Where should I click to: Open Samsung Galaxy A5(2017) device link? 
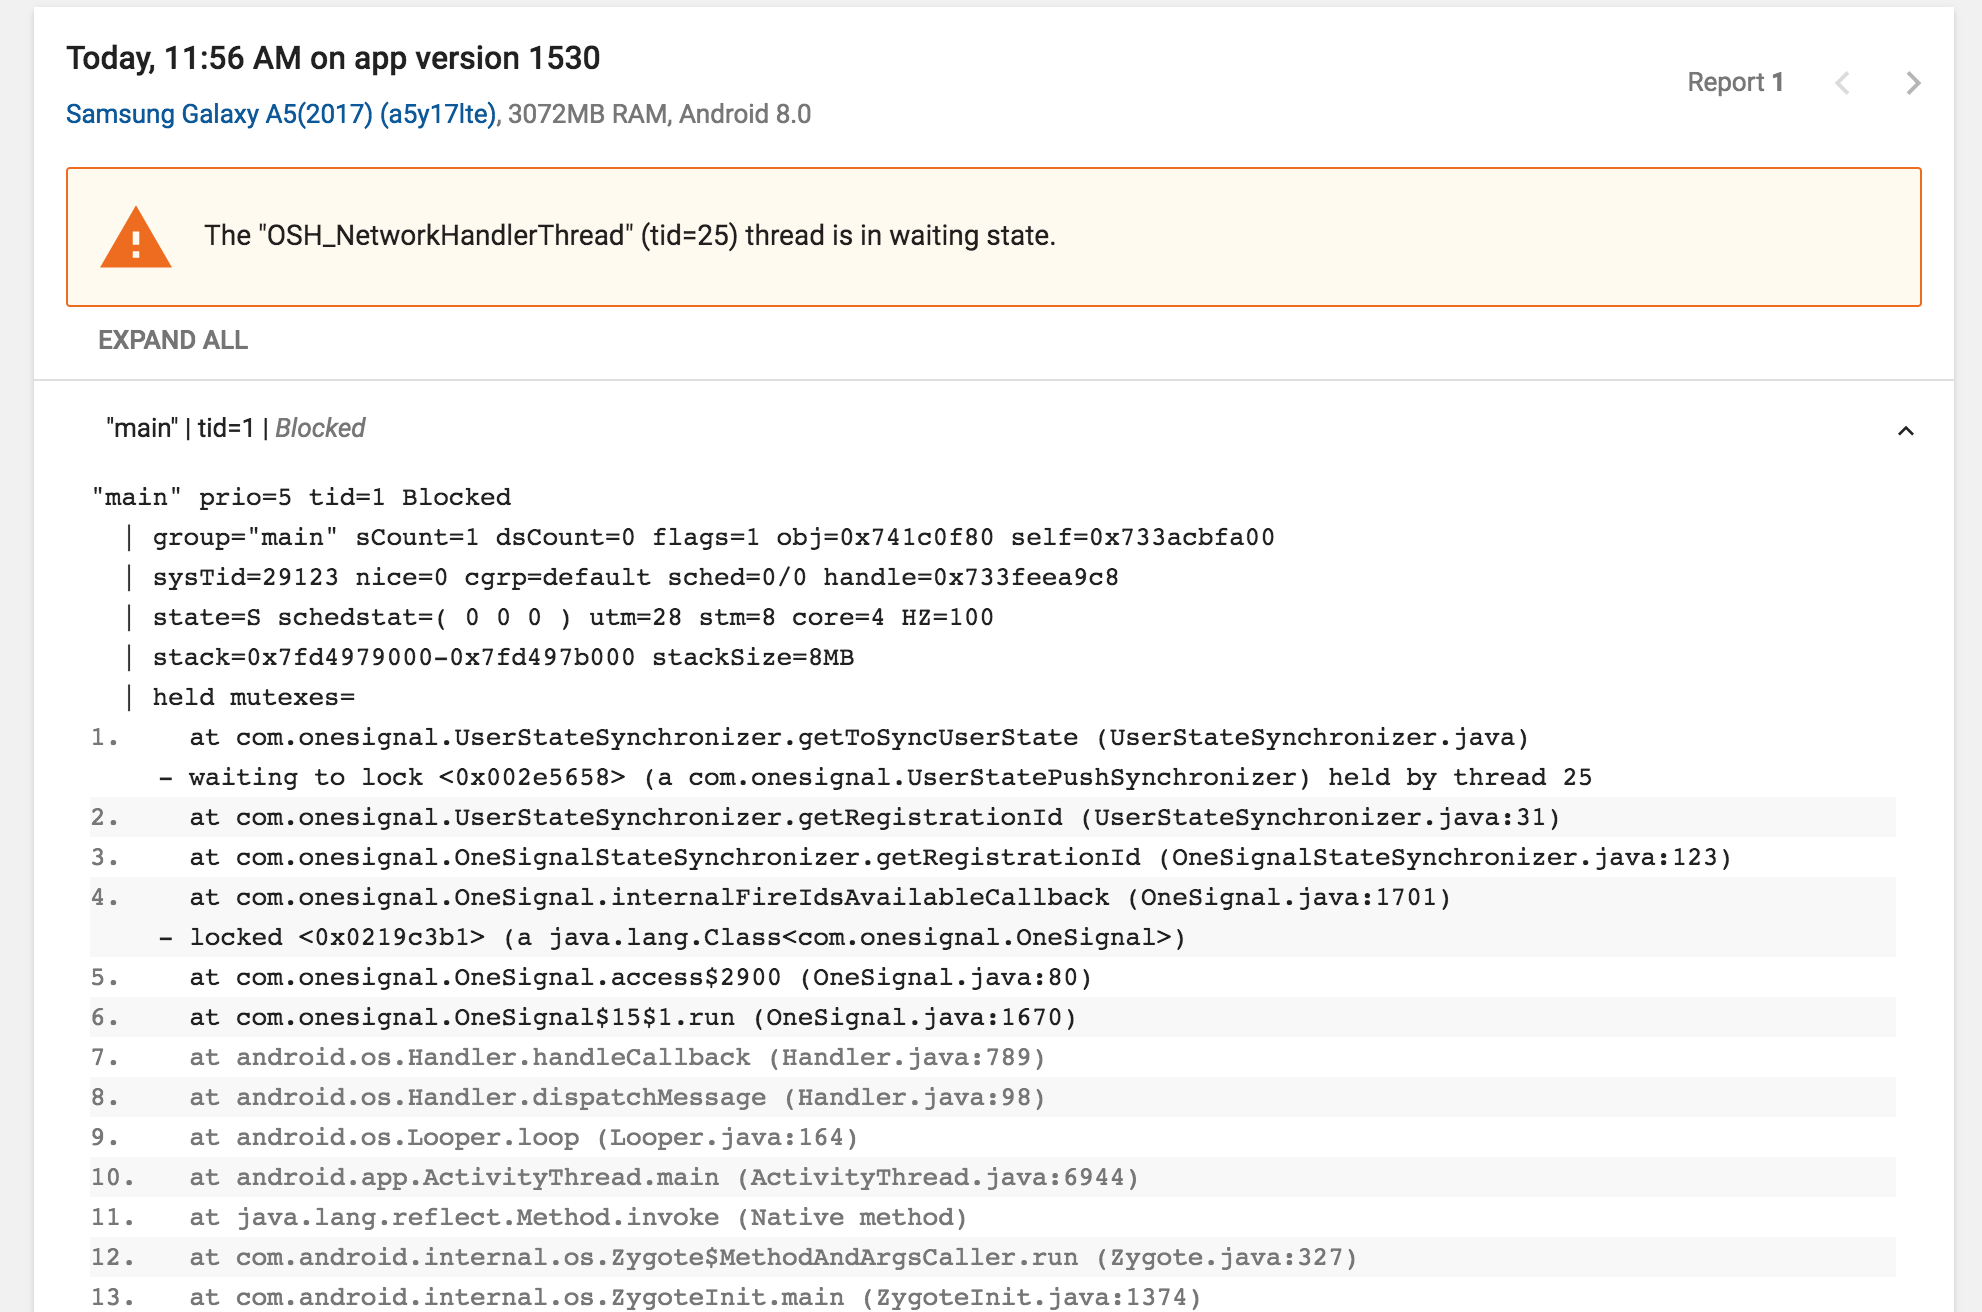(281, 114)
